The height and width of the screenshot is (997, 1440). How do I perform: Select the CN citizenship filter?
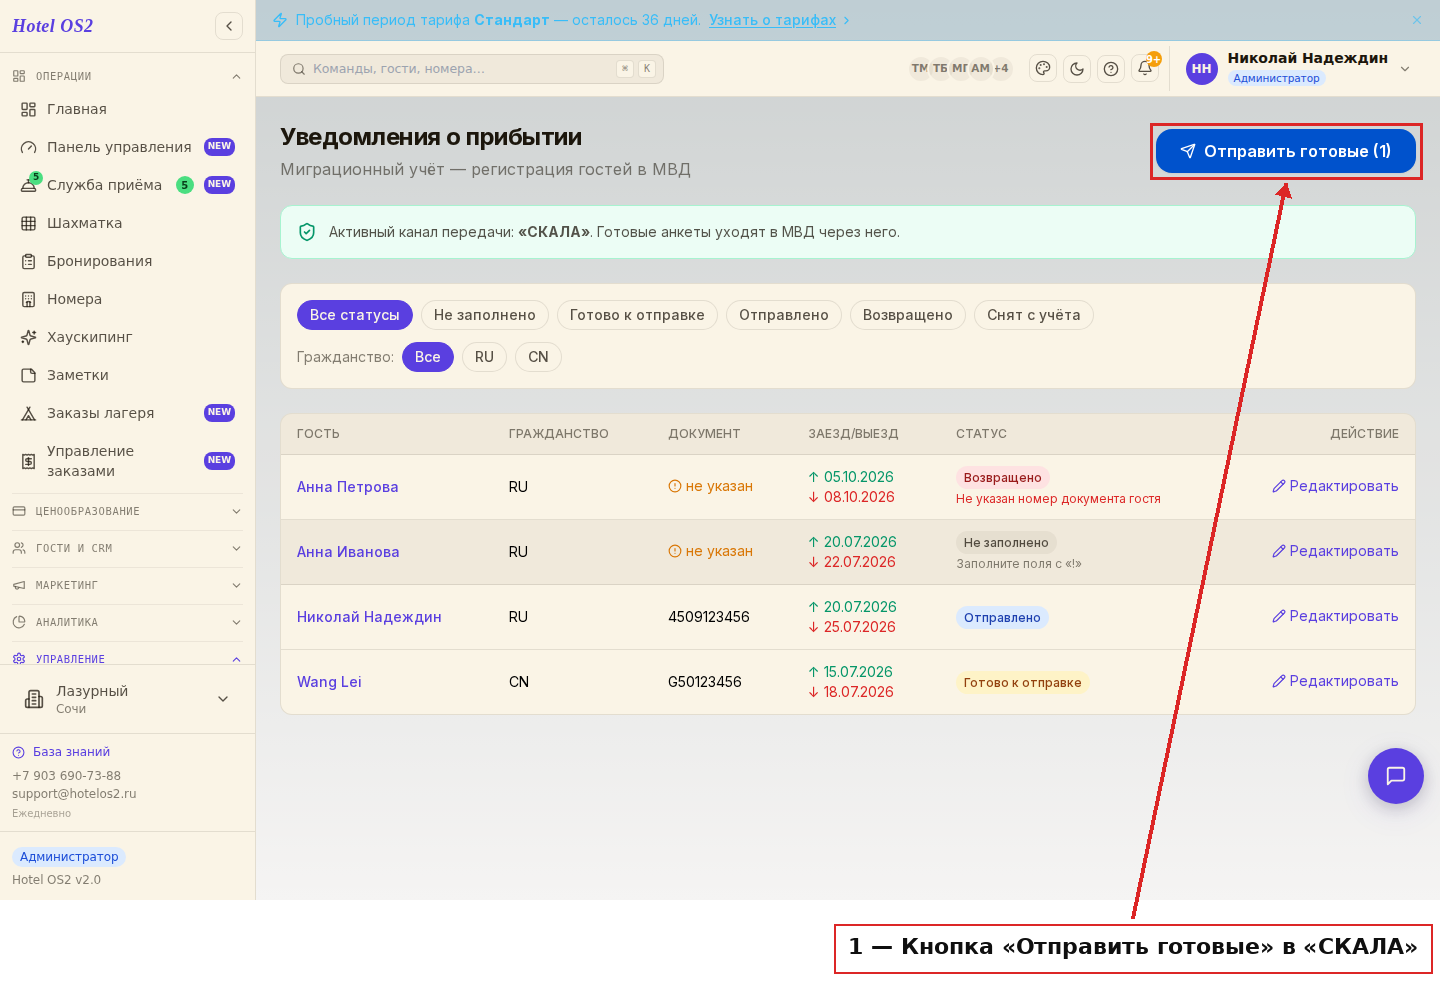(538, 357)
